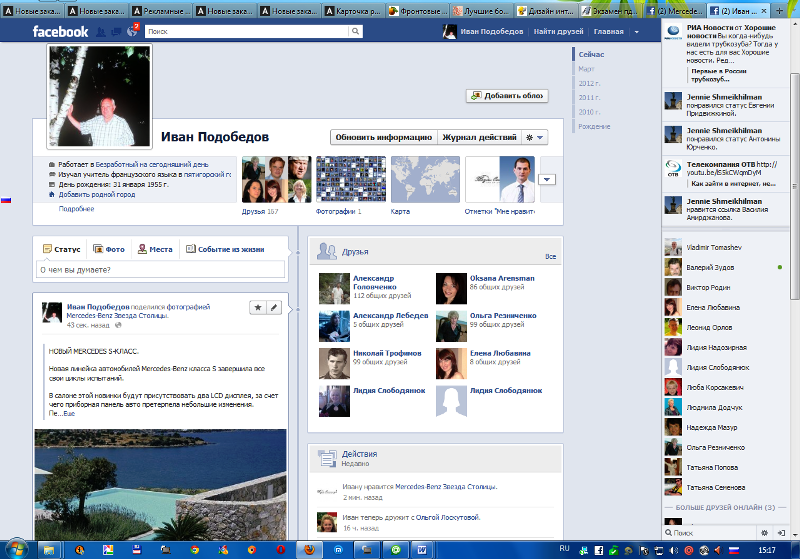Click the friend requests icon
Viewport: 800px width, 559px height.
coord(100,32)
